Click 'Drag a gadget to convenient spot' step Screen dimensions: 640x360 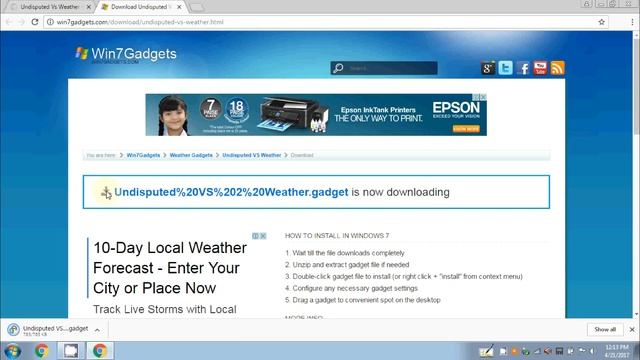click(367, 300)
